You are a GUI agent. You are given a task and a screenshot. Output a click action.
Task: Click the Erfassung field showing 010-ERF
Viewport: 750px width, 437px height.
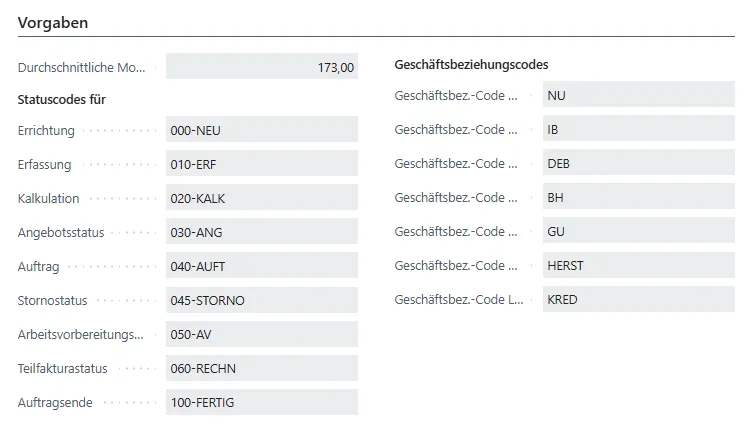tap(262, 165)
